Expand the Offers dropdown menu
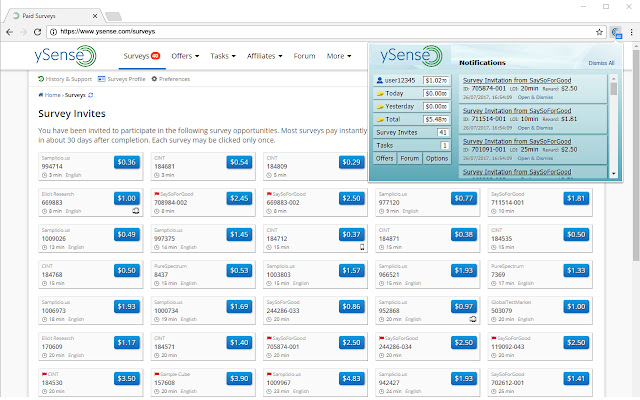The width and height of the screenshot is (640, 400). [x=185, y=56]
